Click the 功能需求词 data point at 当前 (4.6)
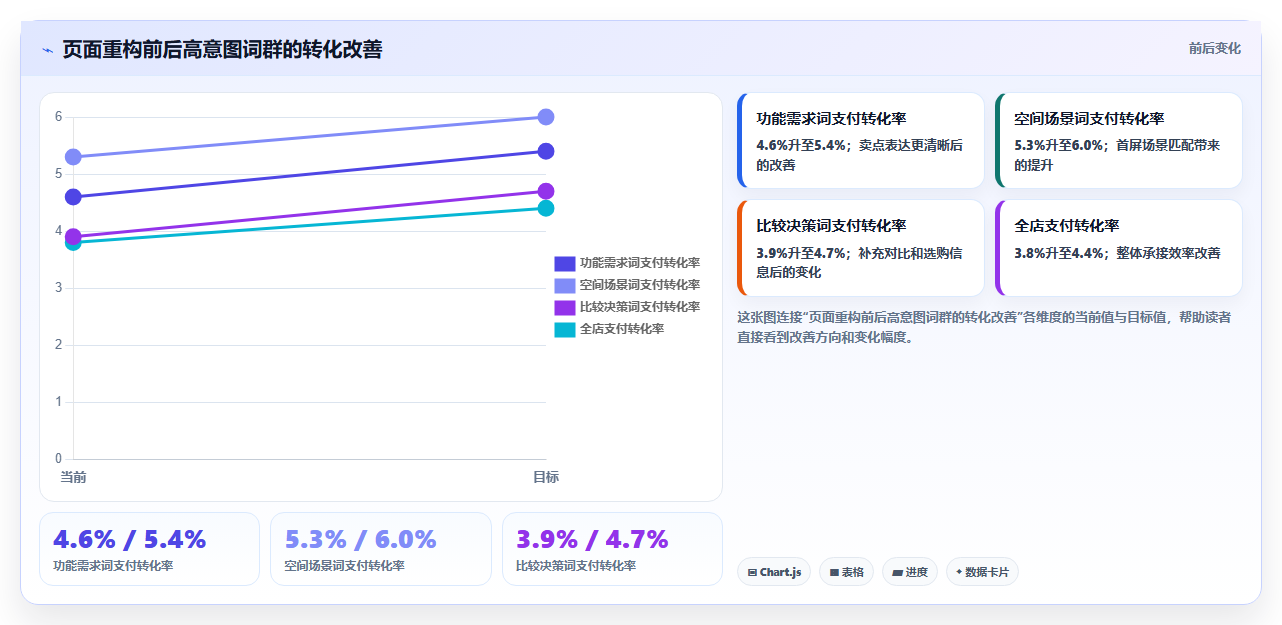 (73, 197)
